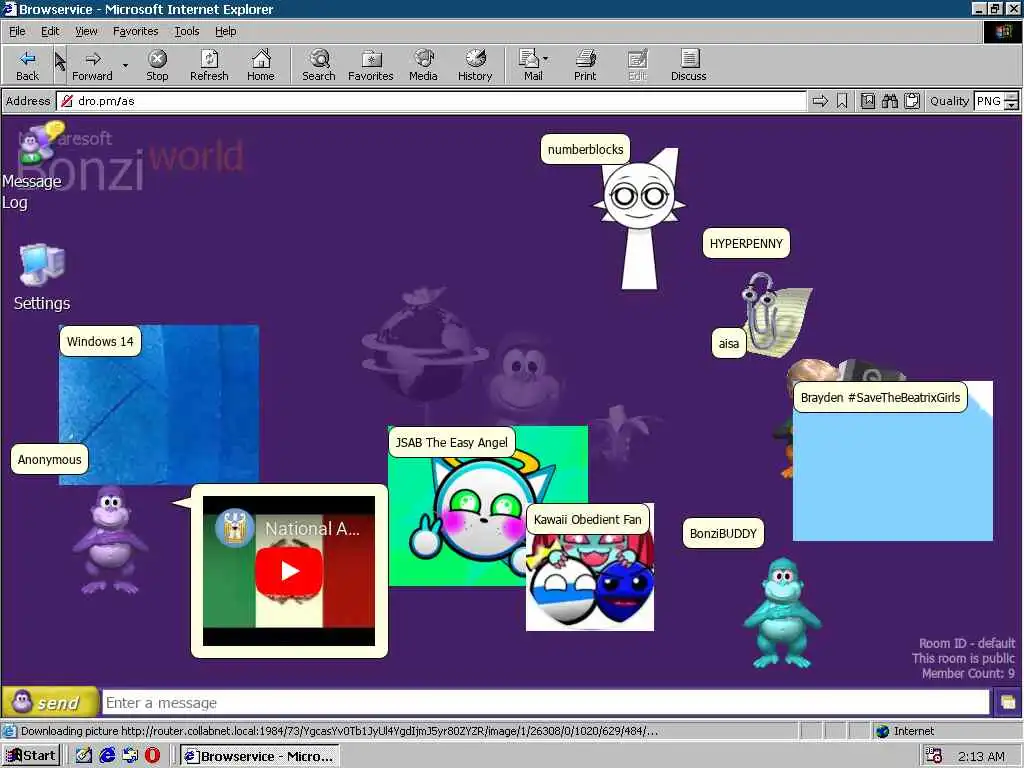Launch Internet Explorer from quick launch
This screenshot has width=1024, height=768.
[107, 756]
